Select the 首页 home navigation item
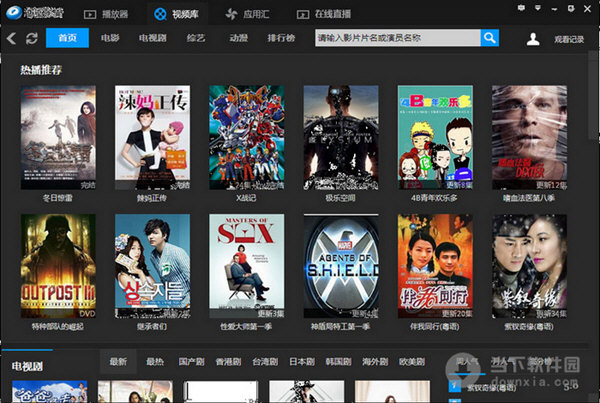Viewport: 600px width, 403px height. point(68,38)
